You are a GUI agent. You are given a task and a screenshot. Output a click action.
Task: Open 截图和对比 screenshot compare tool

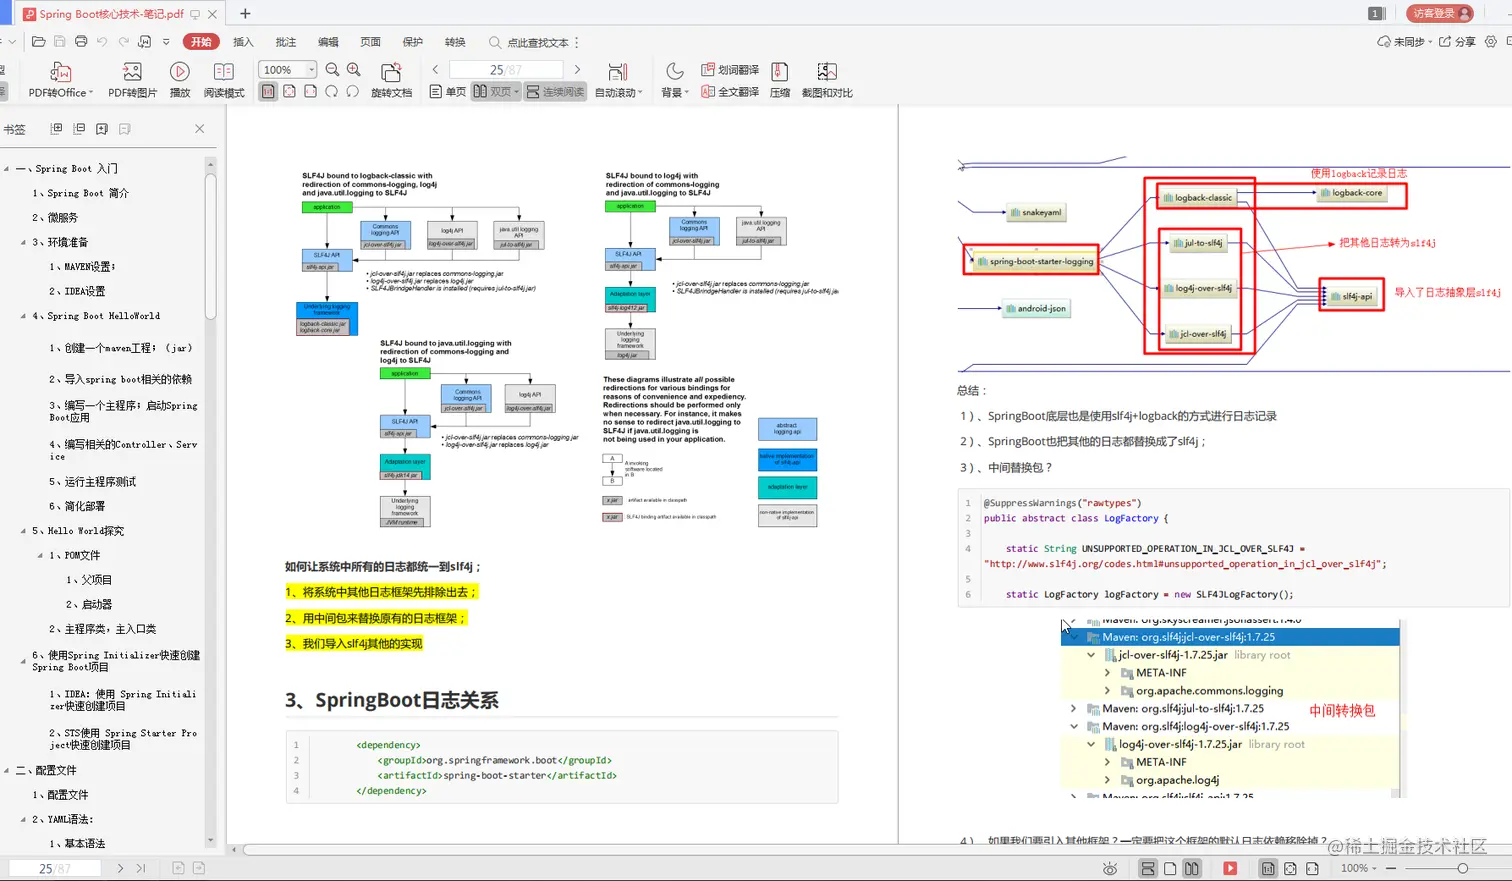tap(827, 80)
